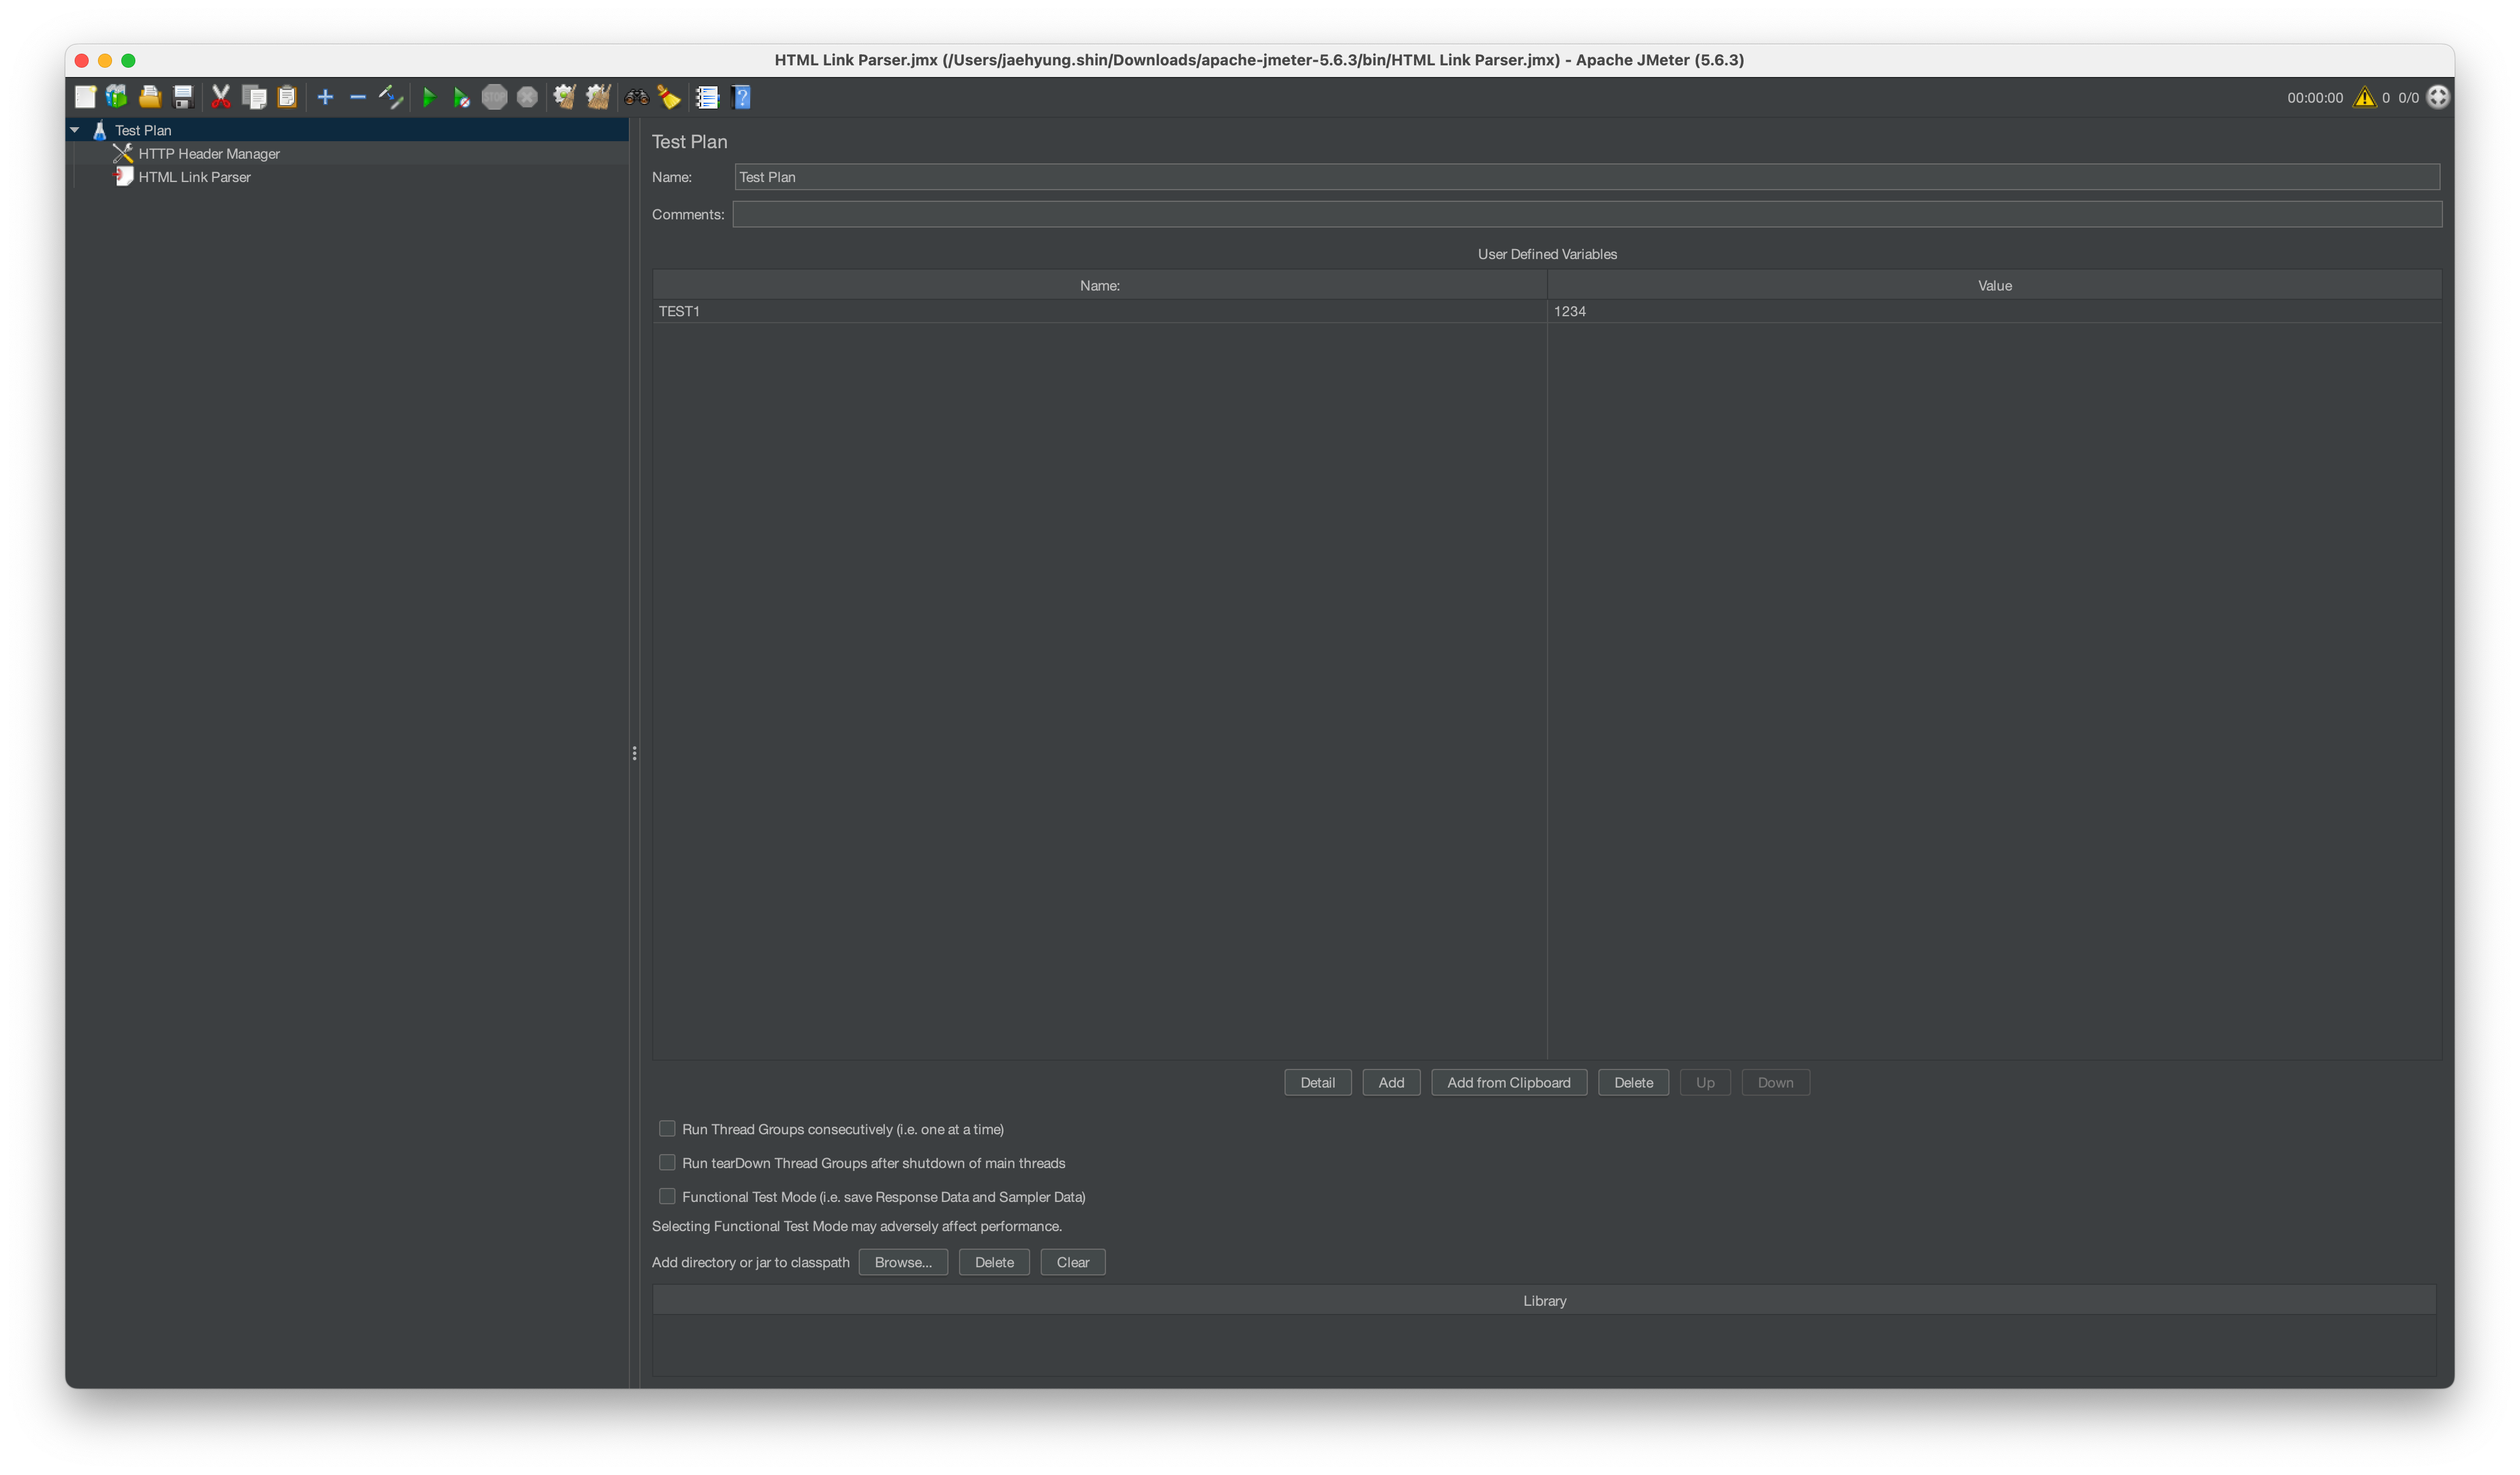Cut selection using the scissors icon
The image size is (2520, 1475).
(221, 97)
